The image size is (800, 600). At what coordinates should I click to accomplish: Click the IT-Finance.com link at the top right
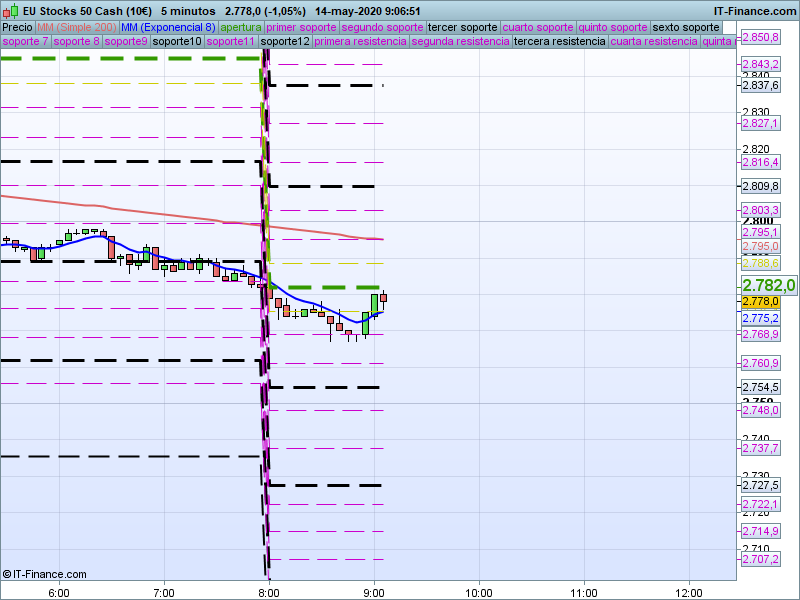[755, 11]
